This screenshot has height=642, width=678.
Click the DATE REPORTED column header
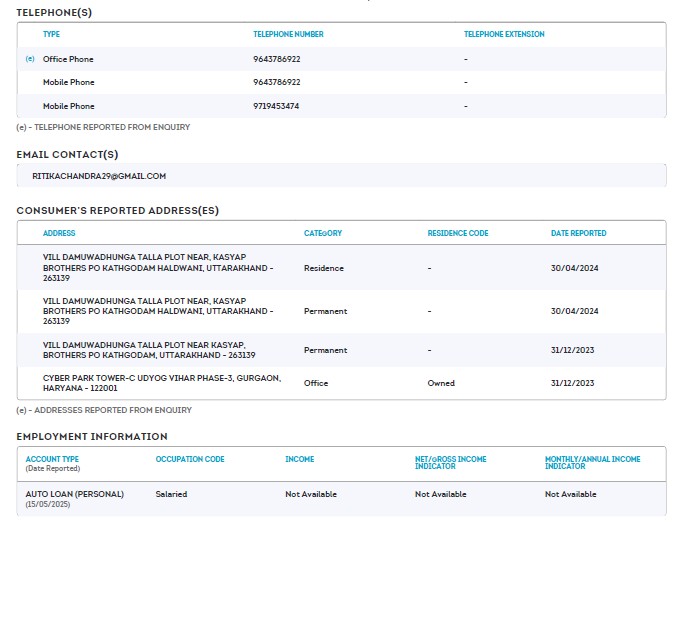tap(578, 233)
